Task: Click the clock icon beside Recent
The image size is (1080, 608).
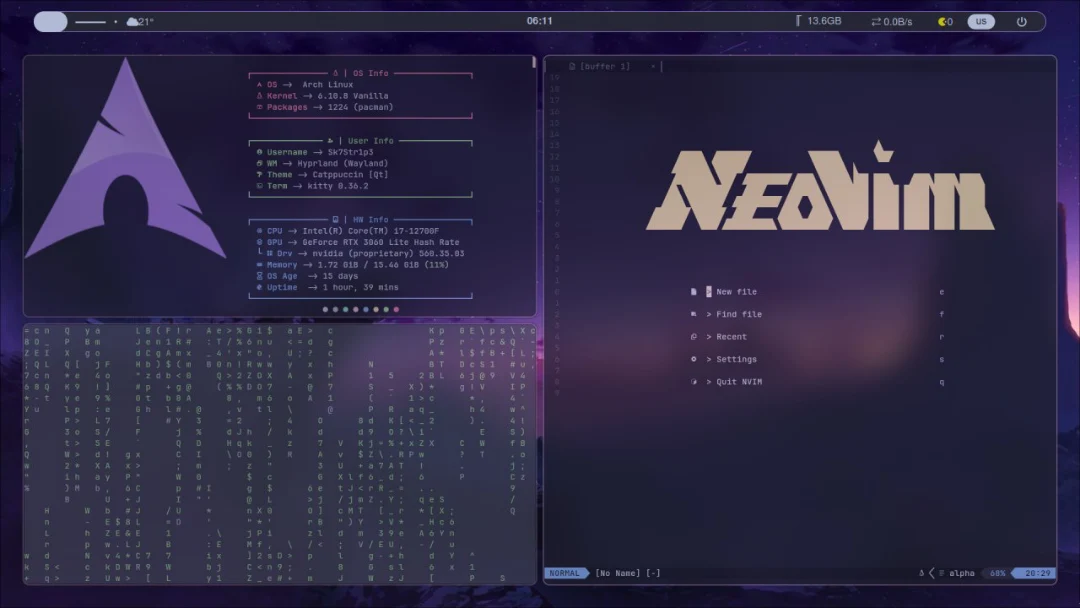Action: pos(693,337)
